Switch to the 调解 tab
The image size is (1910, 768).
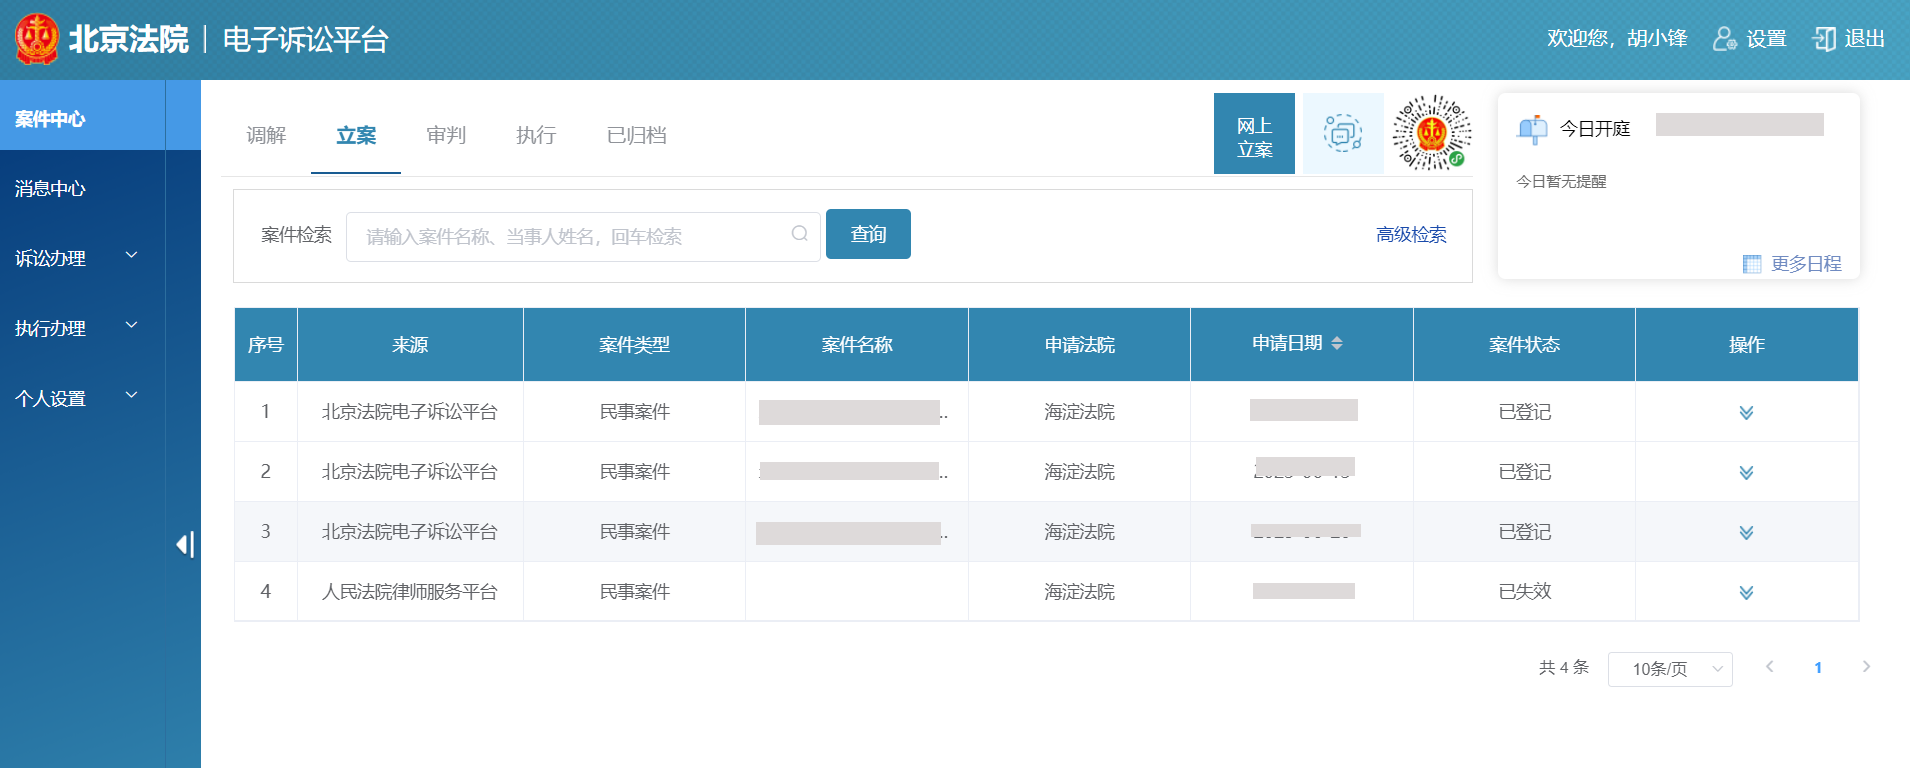click(x=266, y=135)
